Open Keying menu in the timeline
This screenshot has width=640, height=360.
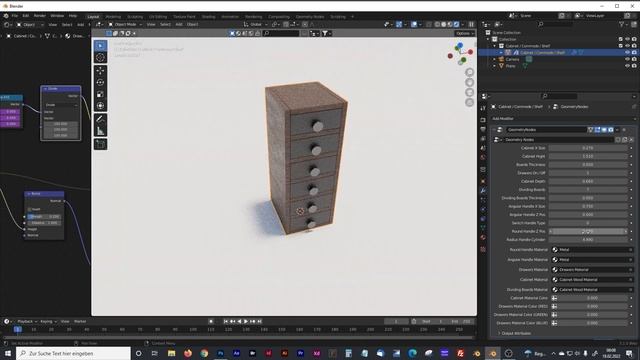48,322
